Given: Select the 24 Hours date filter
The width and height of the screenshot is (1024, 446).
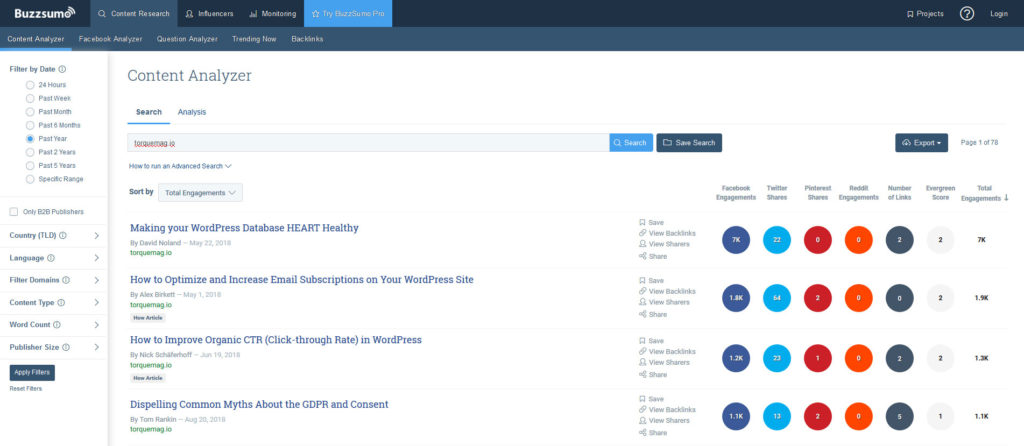Looking at the screenshot, I should pos(30,85).
